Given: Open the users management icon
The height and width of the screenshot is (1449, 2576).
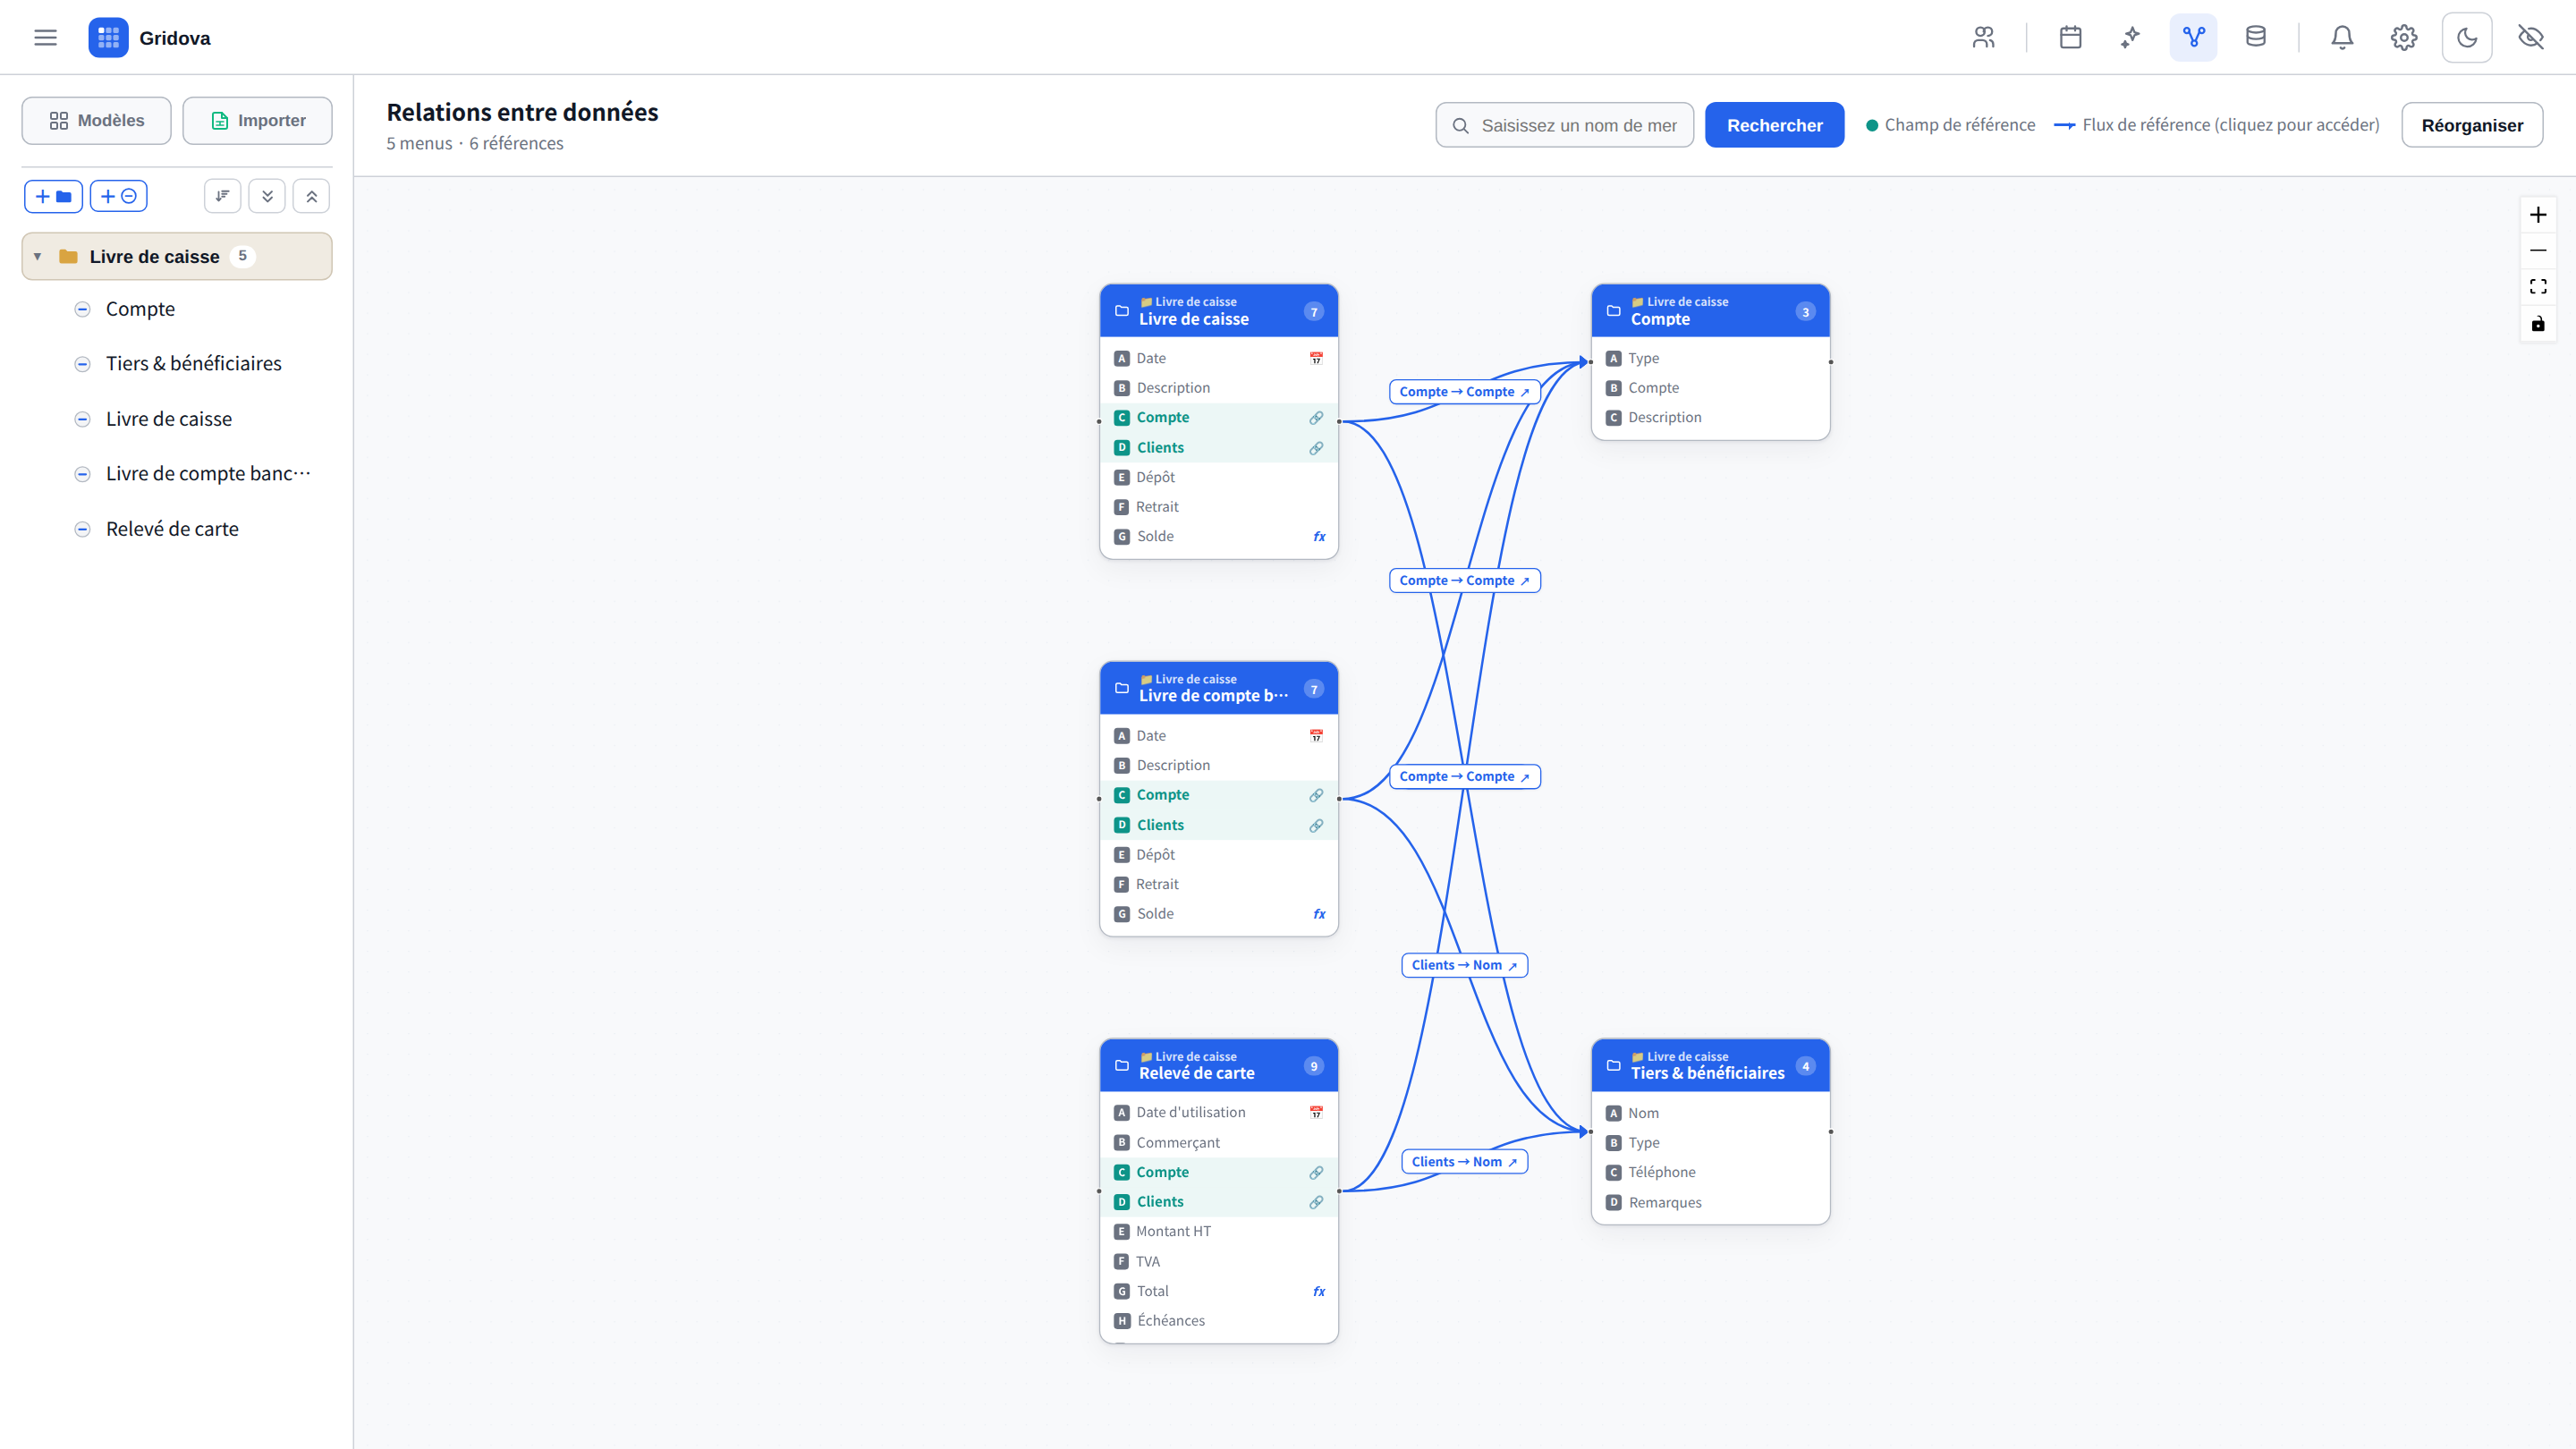Looking at the screenshot, I should pyautogui.click(x=1983, y=38).
